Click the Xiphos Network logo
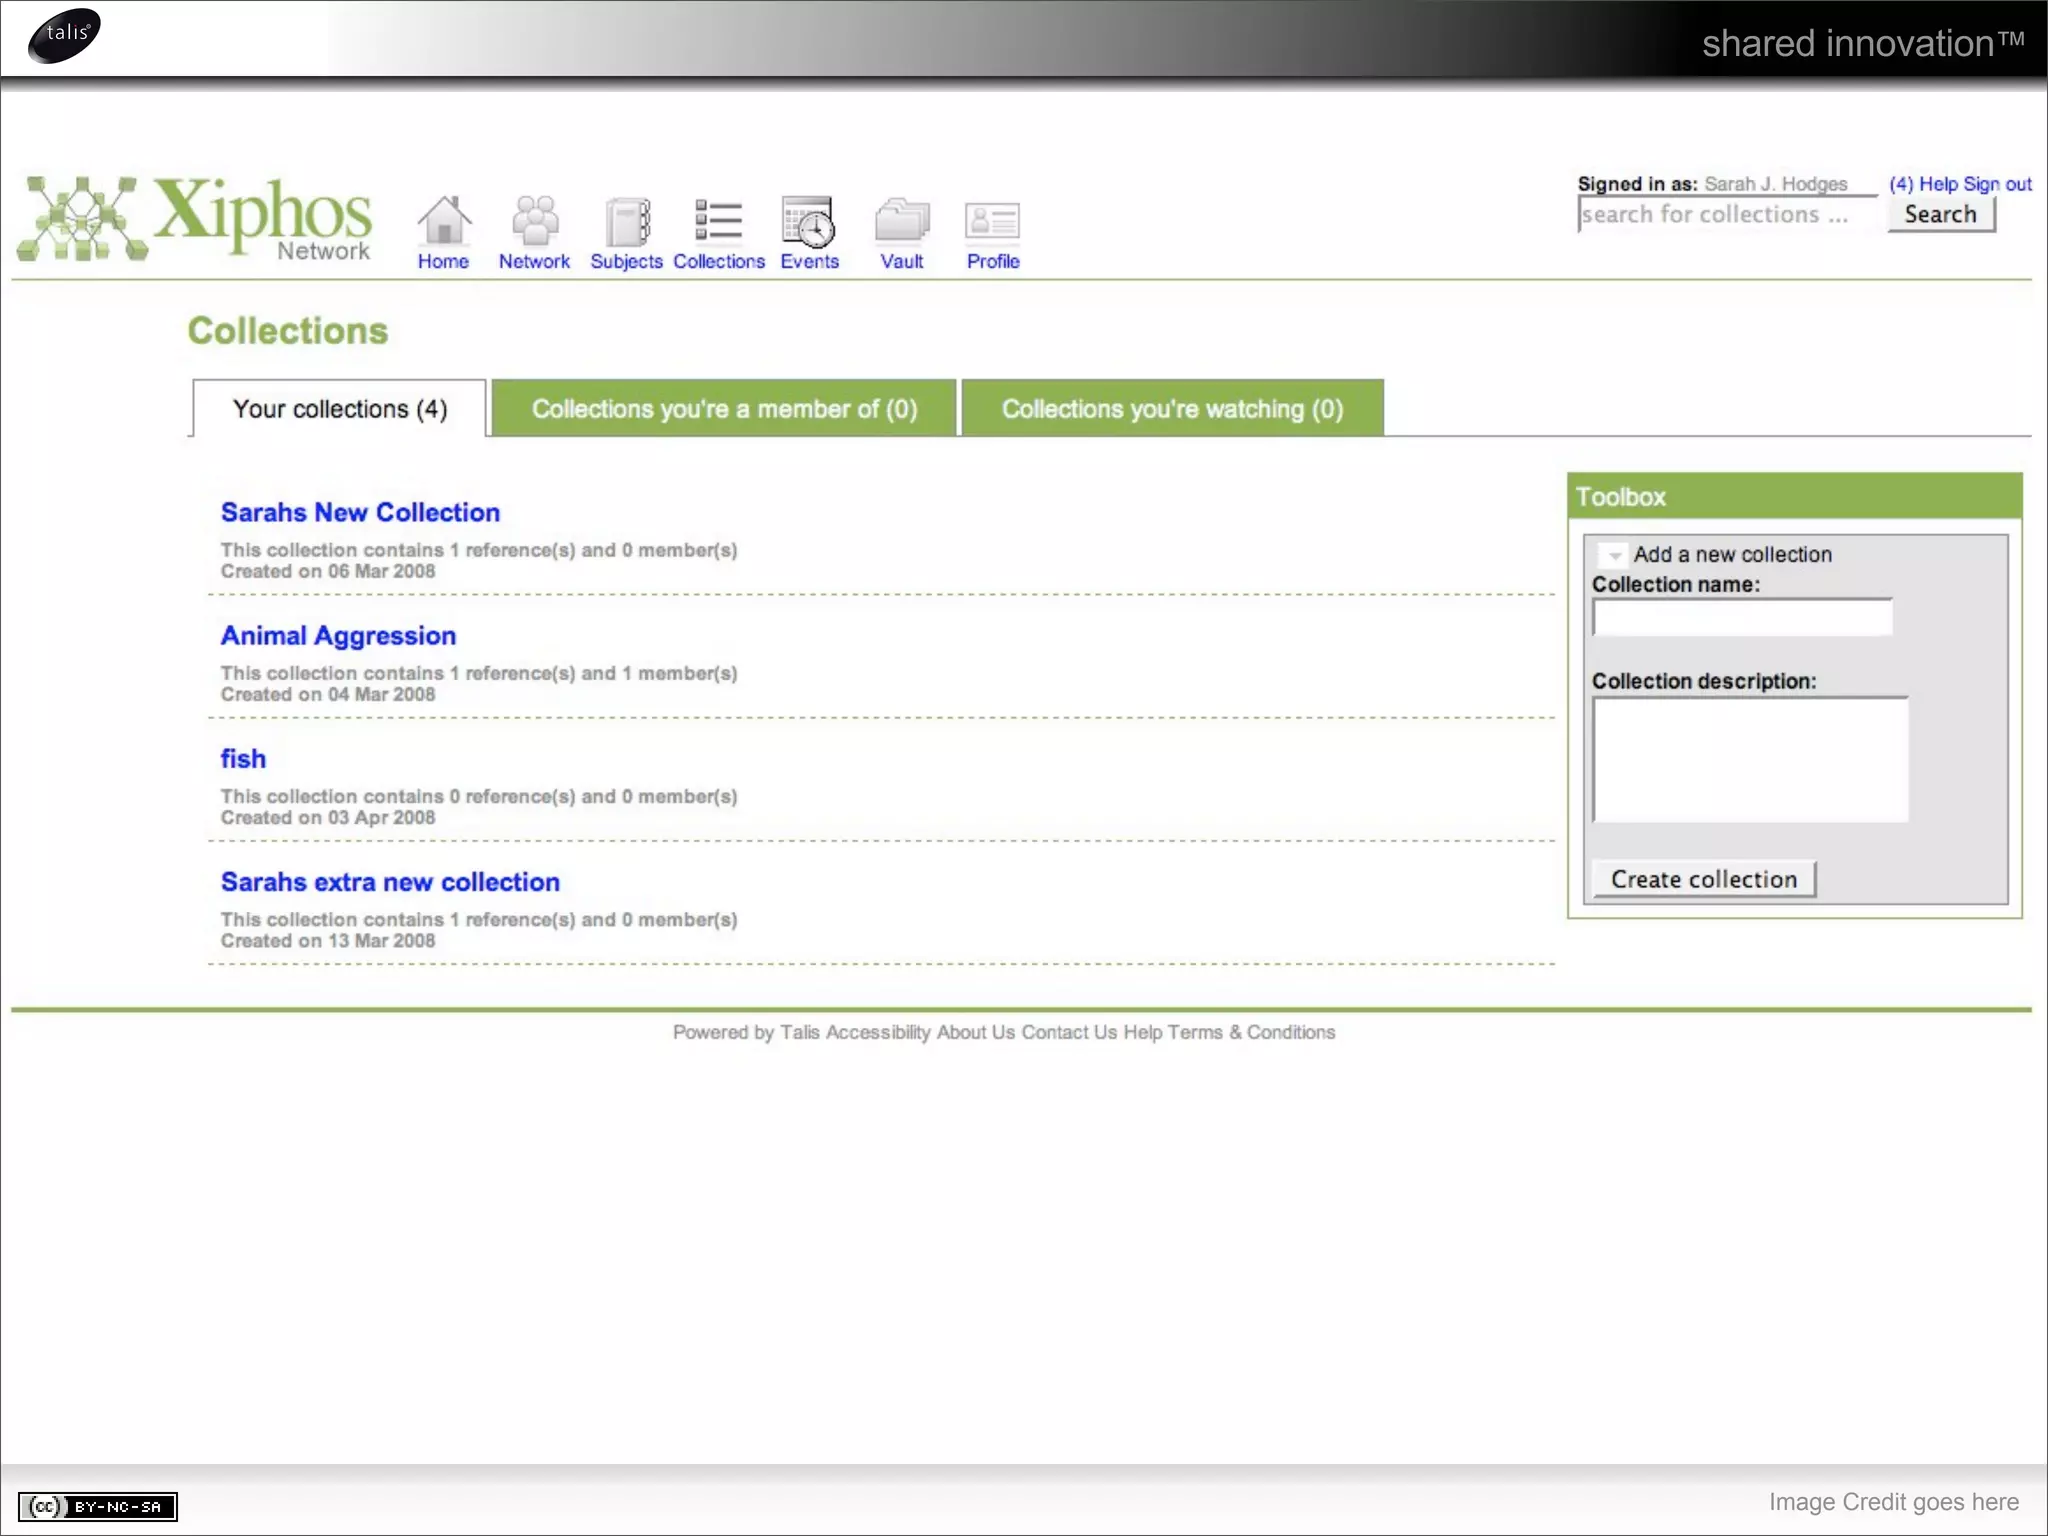This screenshot has width=2048, height=1536. [x=195, y=218]
